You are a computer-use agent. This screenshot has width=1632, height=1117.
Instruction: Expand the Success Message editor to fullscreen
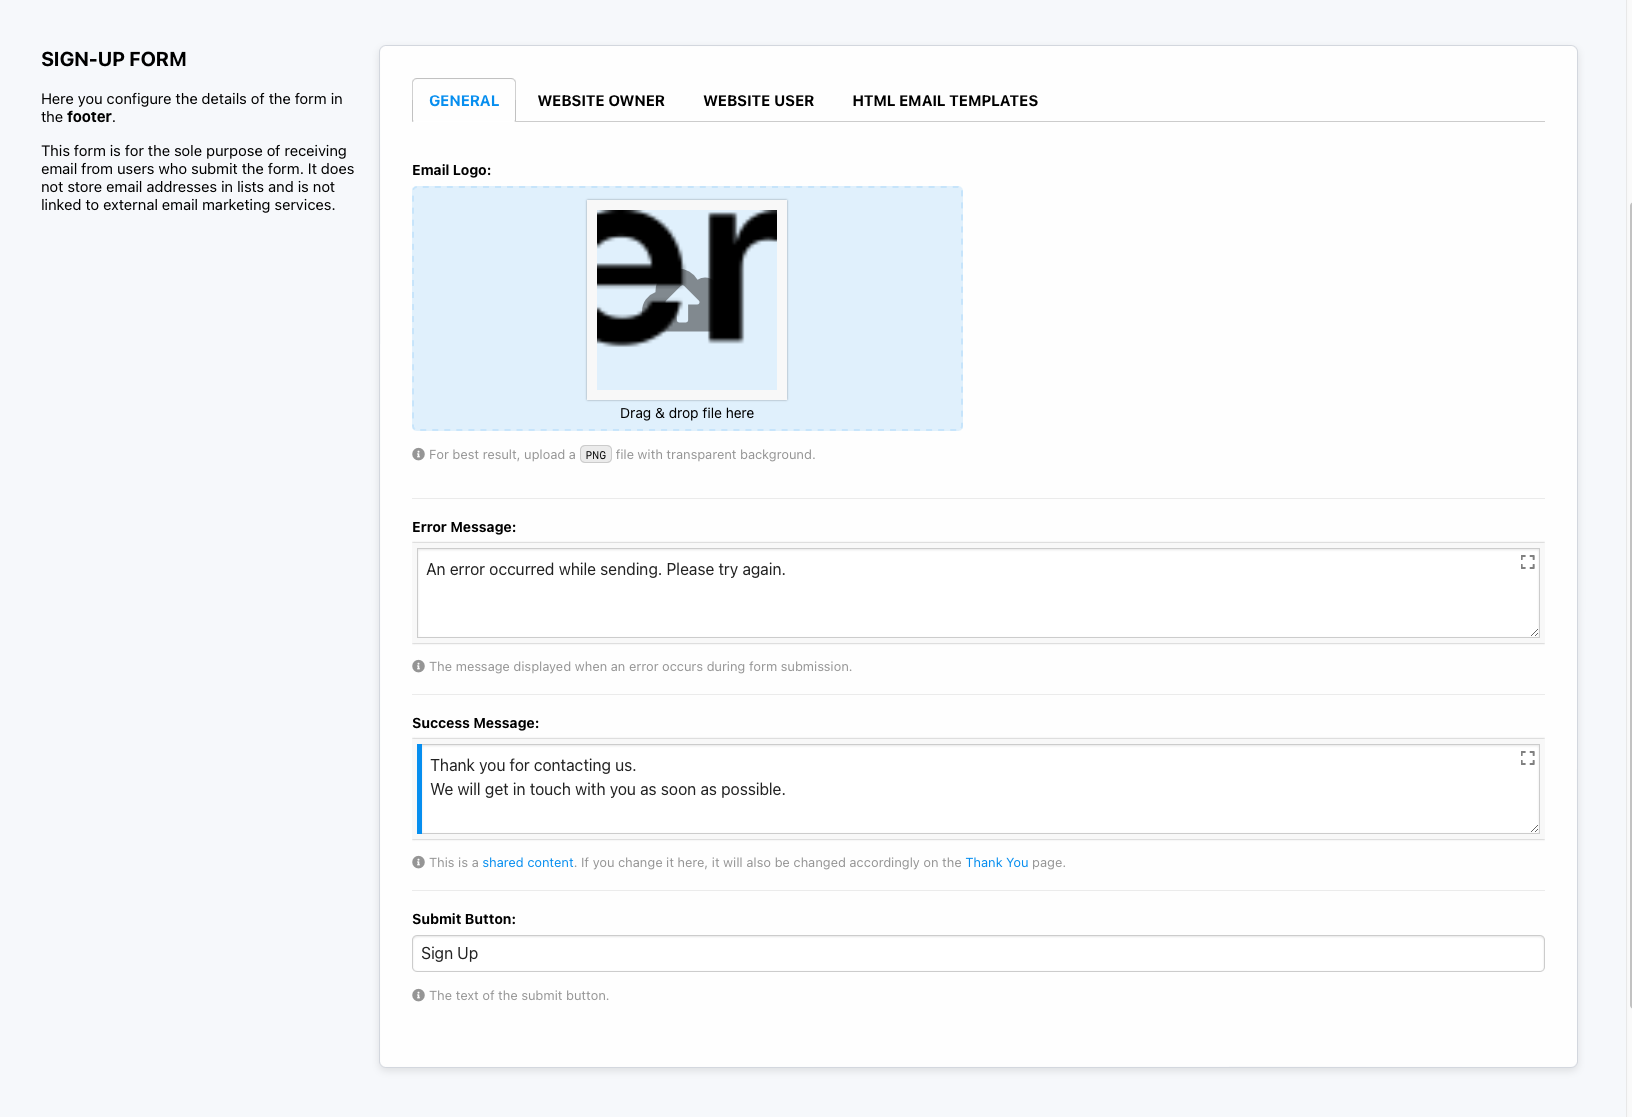coord(1527,758)
